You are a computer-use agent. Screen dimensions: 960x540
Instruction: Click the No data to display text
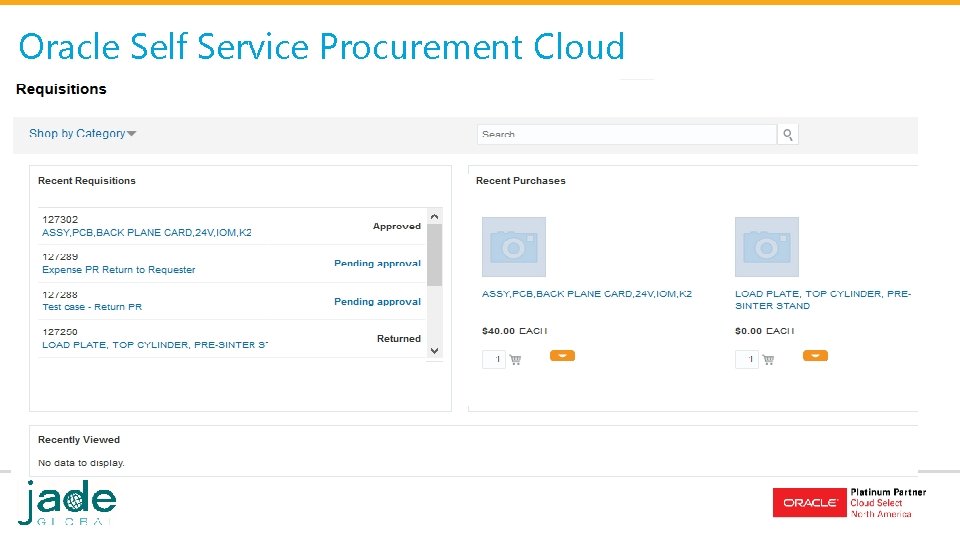click(x=81, y=463)
